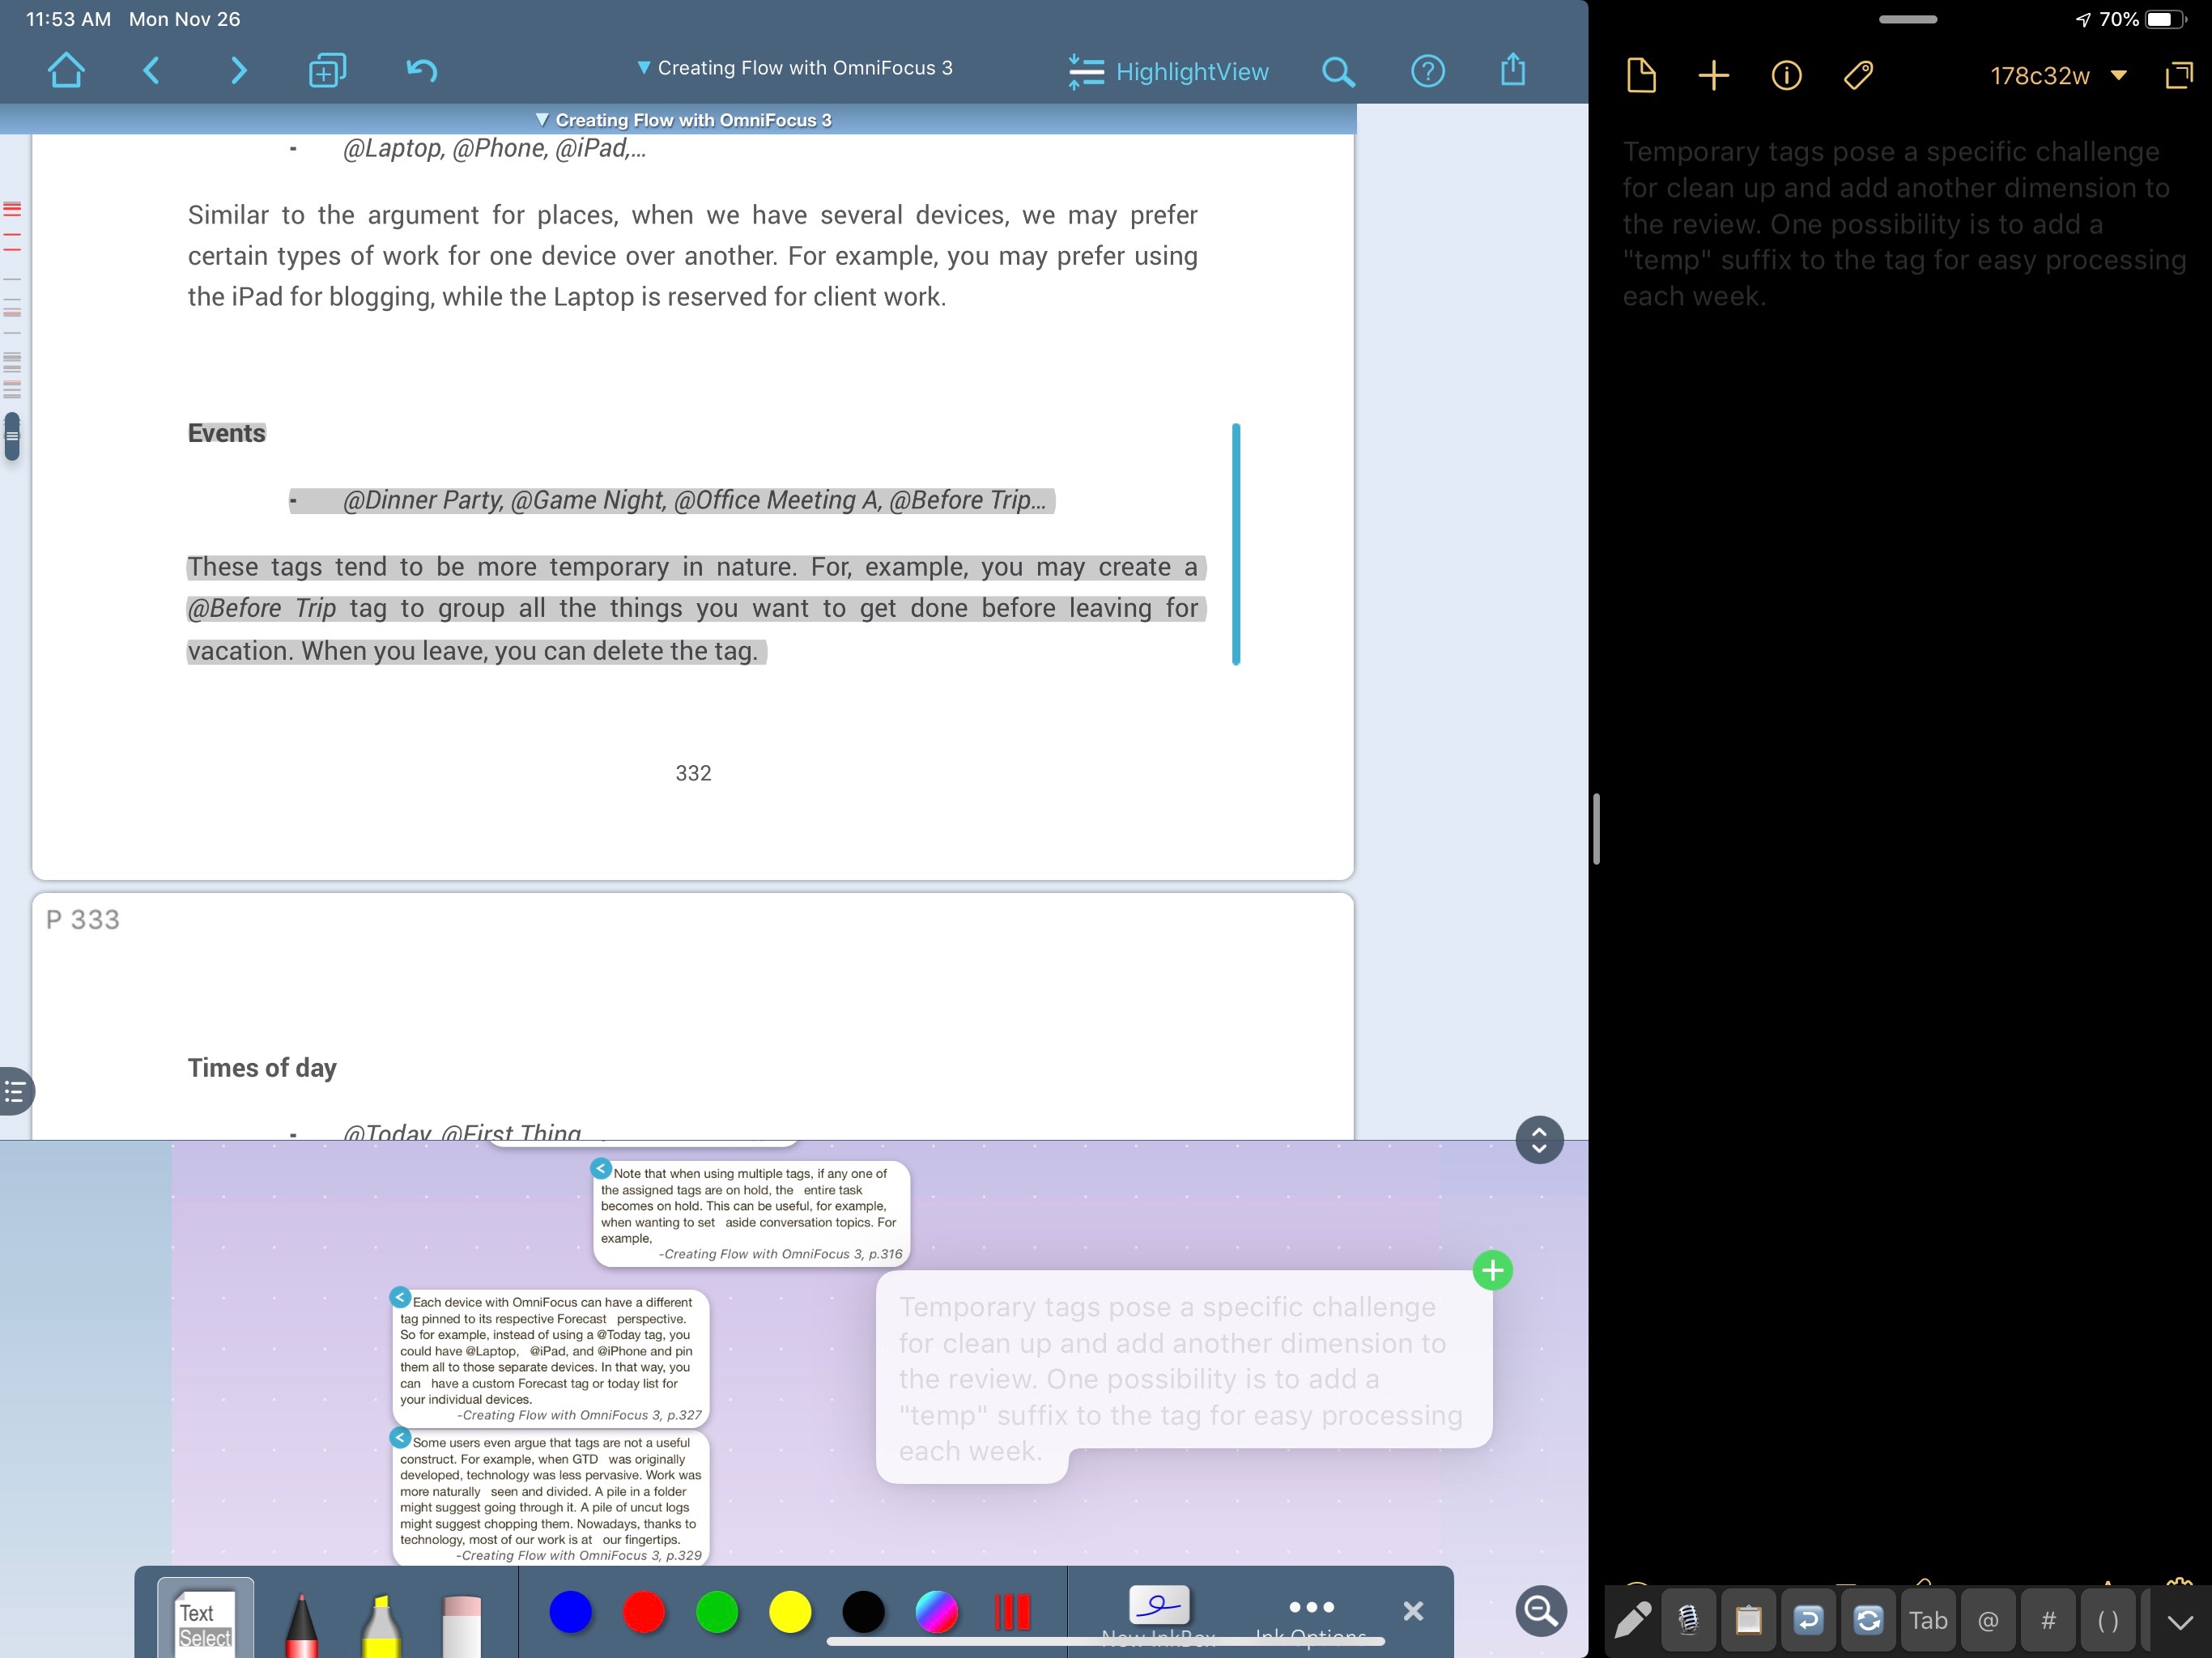2212x1658 pixels.
Task: Open the search magnifier
Action: (x=1338, y=72)
